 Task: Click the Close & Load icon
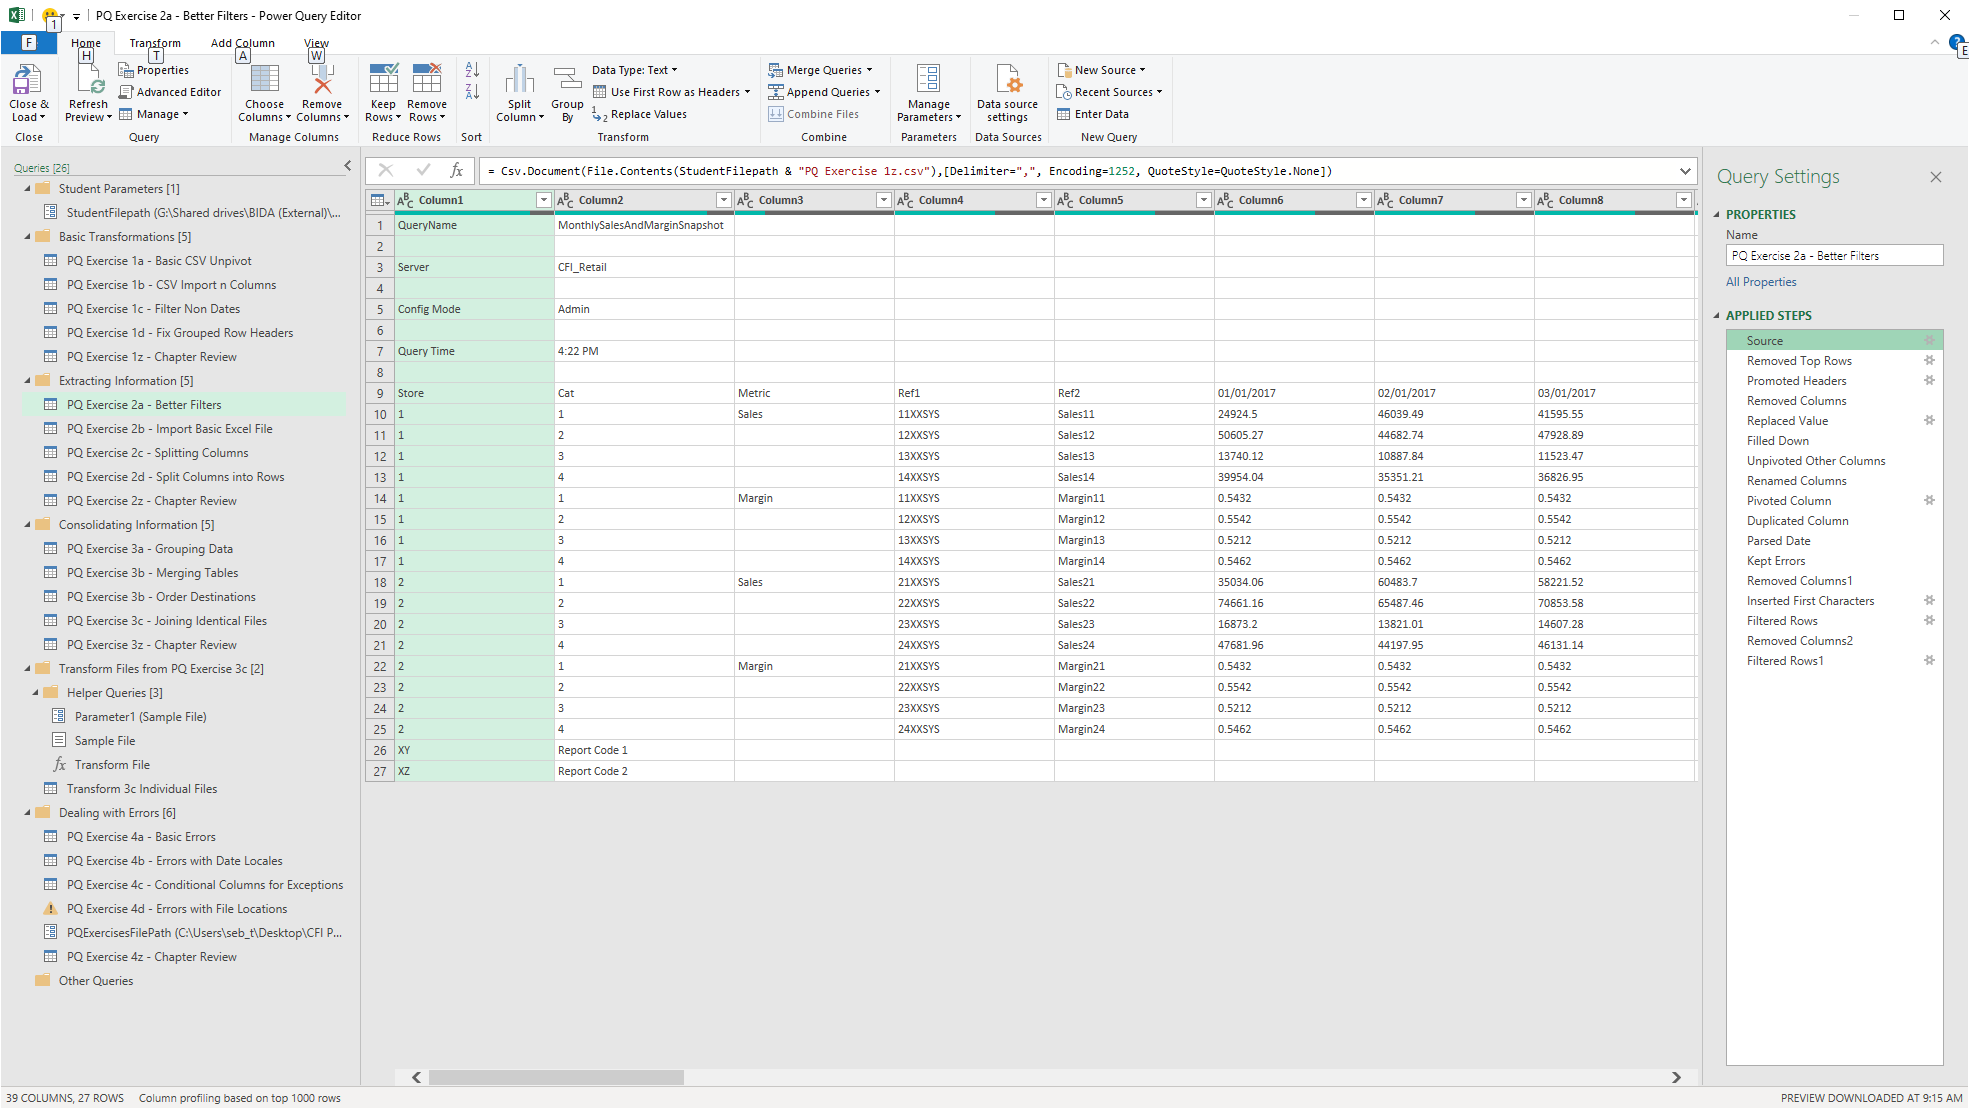click(27, 81)
